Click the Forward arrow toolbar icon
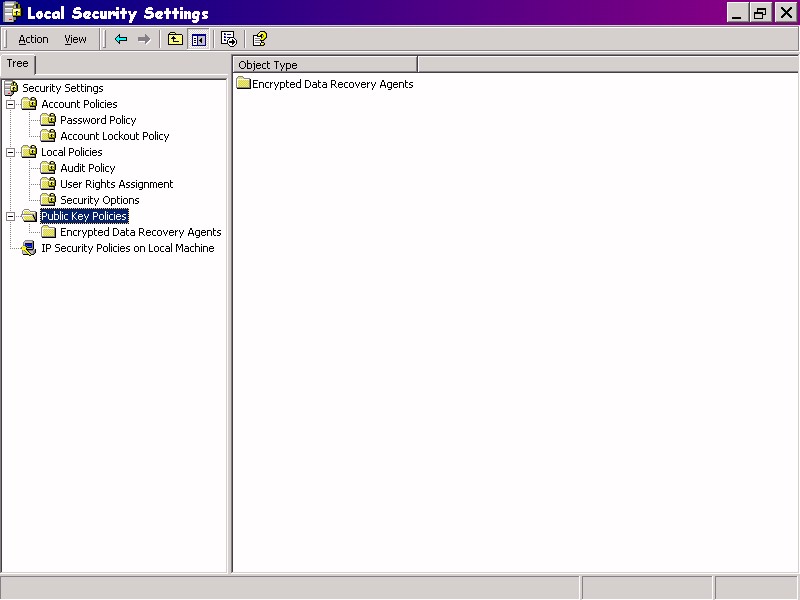Viewport: 800px width, 600px height. coord(144,39)
